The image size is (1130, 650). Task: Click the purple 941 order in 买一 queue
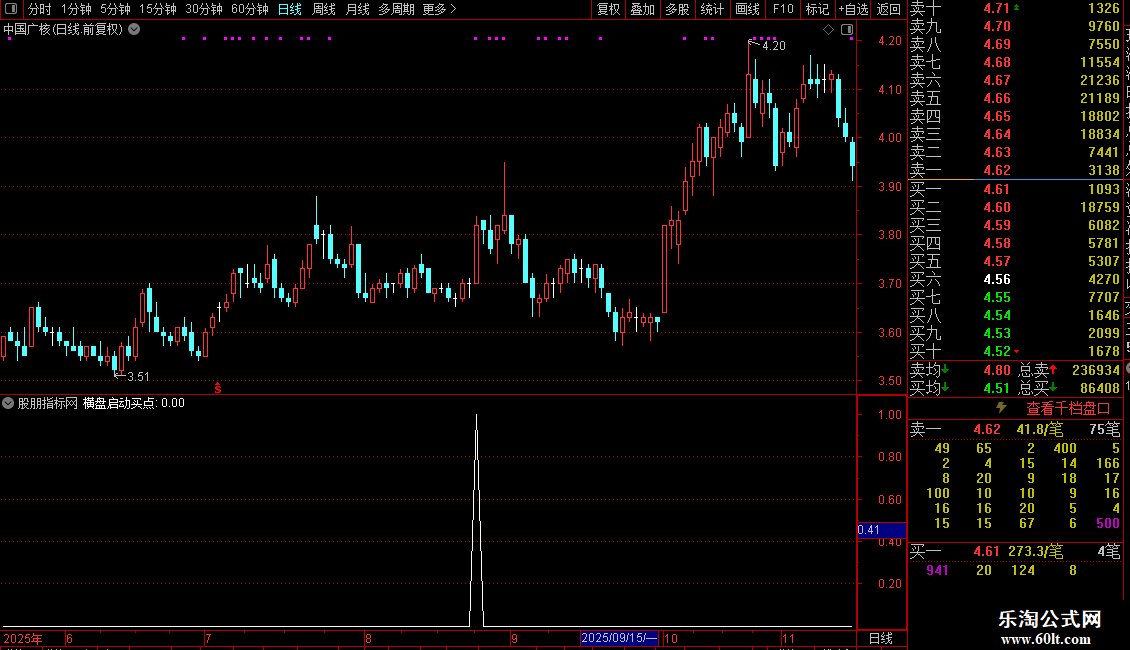point(937,570)
